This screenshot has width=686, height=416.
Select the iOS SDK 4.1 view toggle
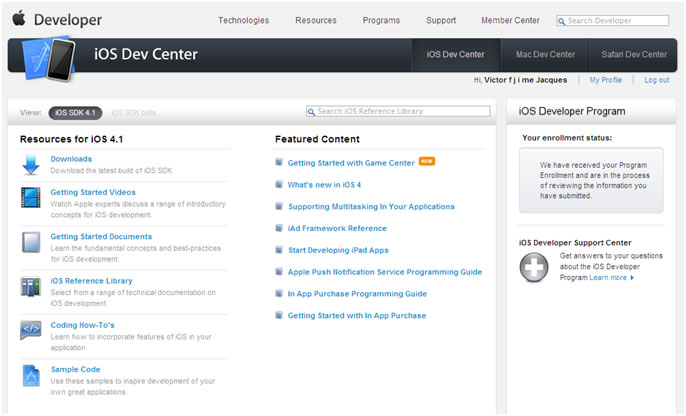(x=75, y=112)
